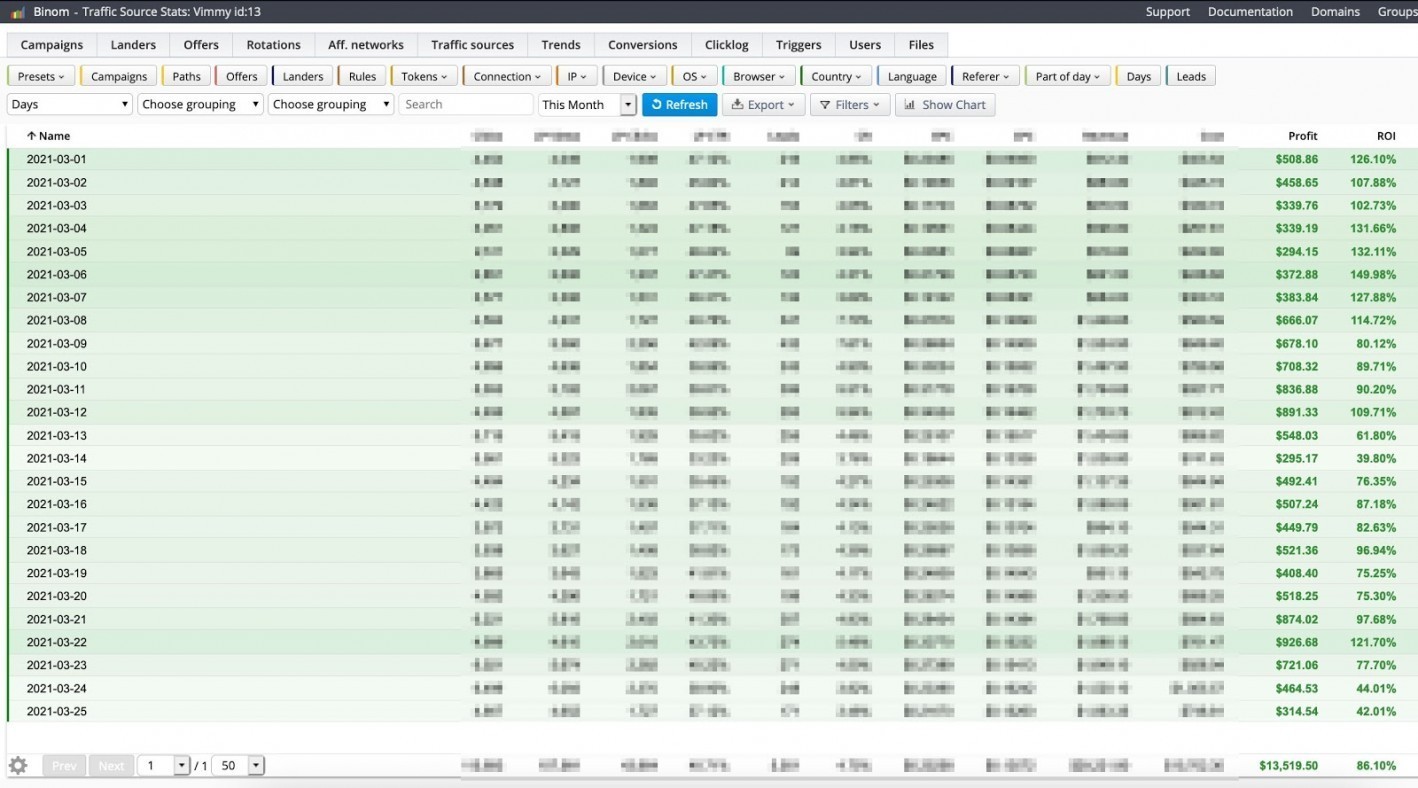Click the Search input field
Viewport: 1418px width, 788px height.
pos(466,105)
